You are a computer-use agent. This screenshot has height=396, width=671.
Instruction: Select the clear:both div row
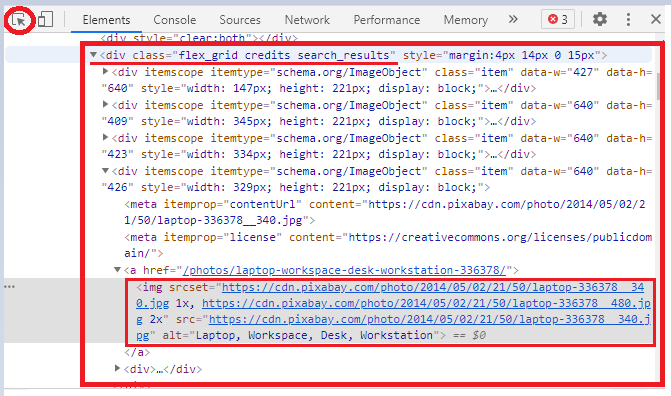[199, 38]
